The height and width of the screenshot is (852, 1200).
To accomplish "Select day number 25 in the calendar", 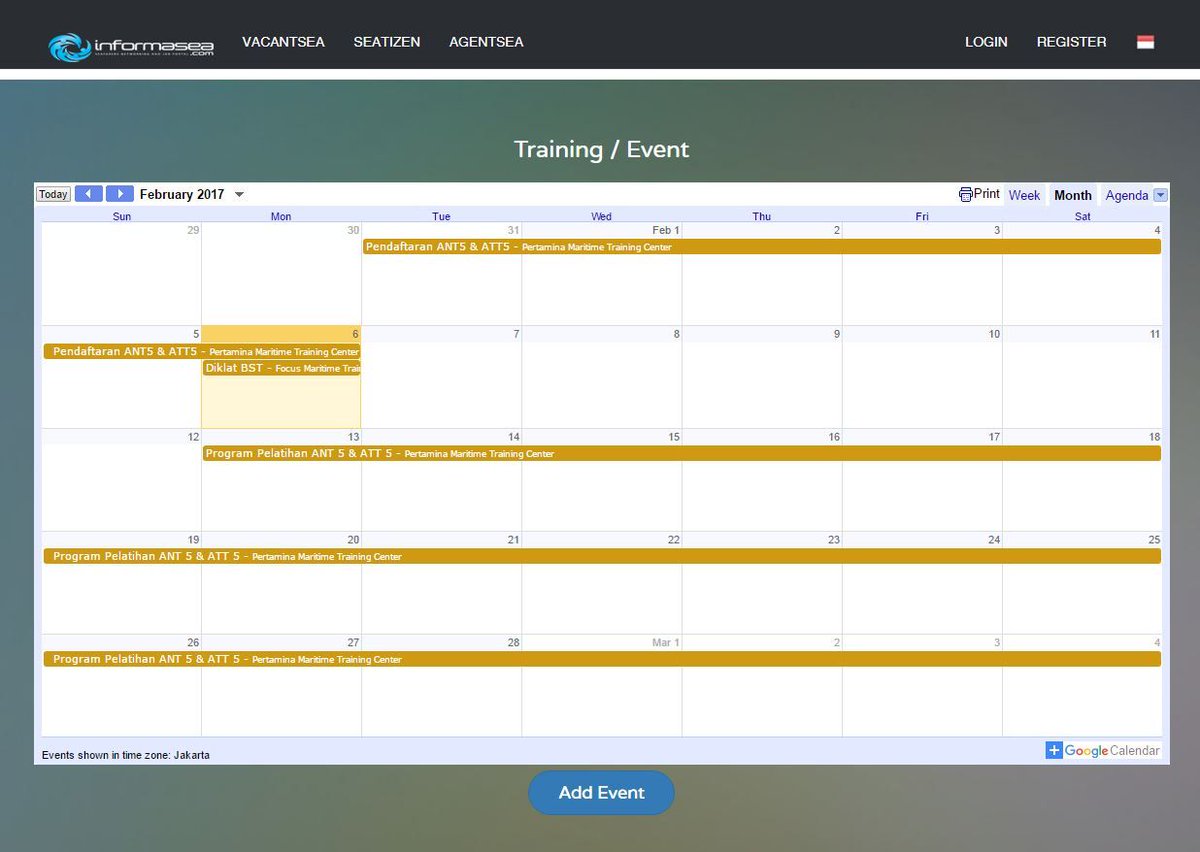I will pyautogui.click(x=1154, y=540).
